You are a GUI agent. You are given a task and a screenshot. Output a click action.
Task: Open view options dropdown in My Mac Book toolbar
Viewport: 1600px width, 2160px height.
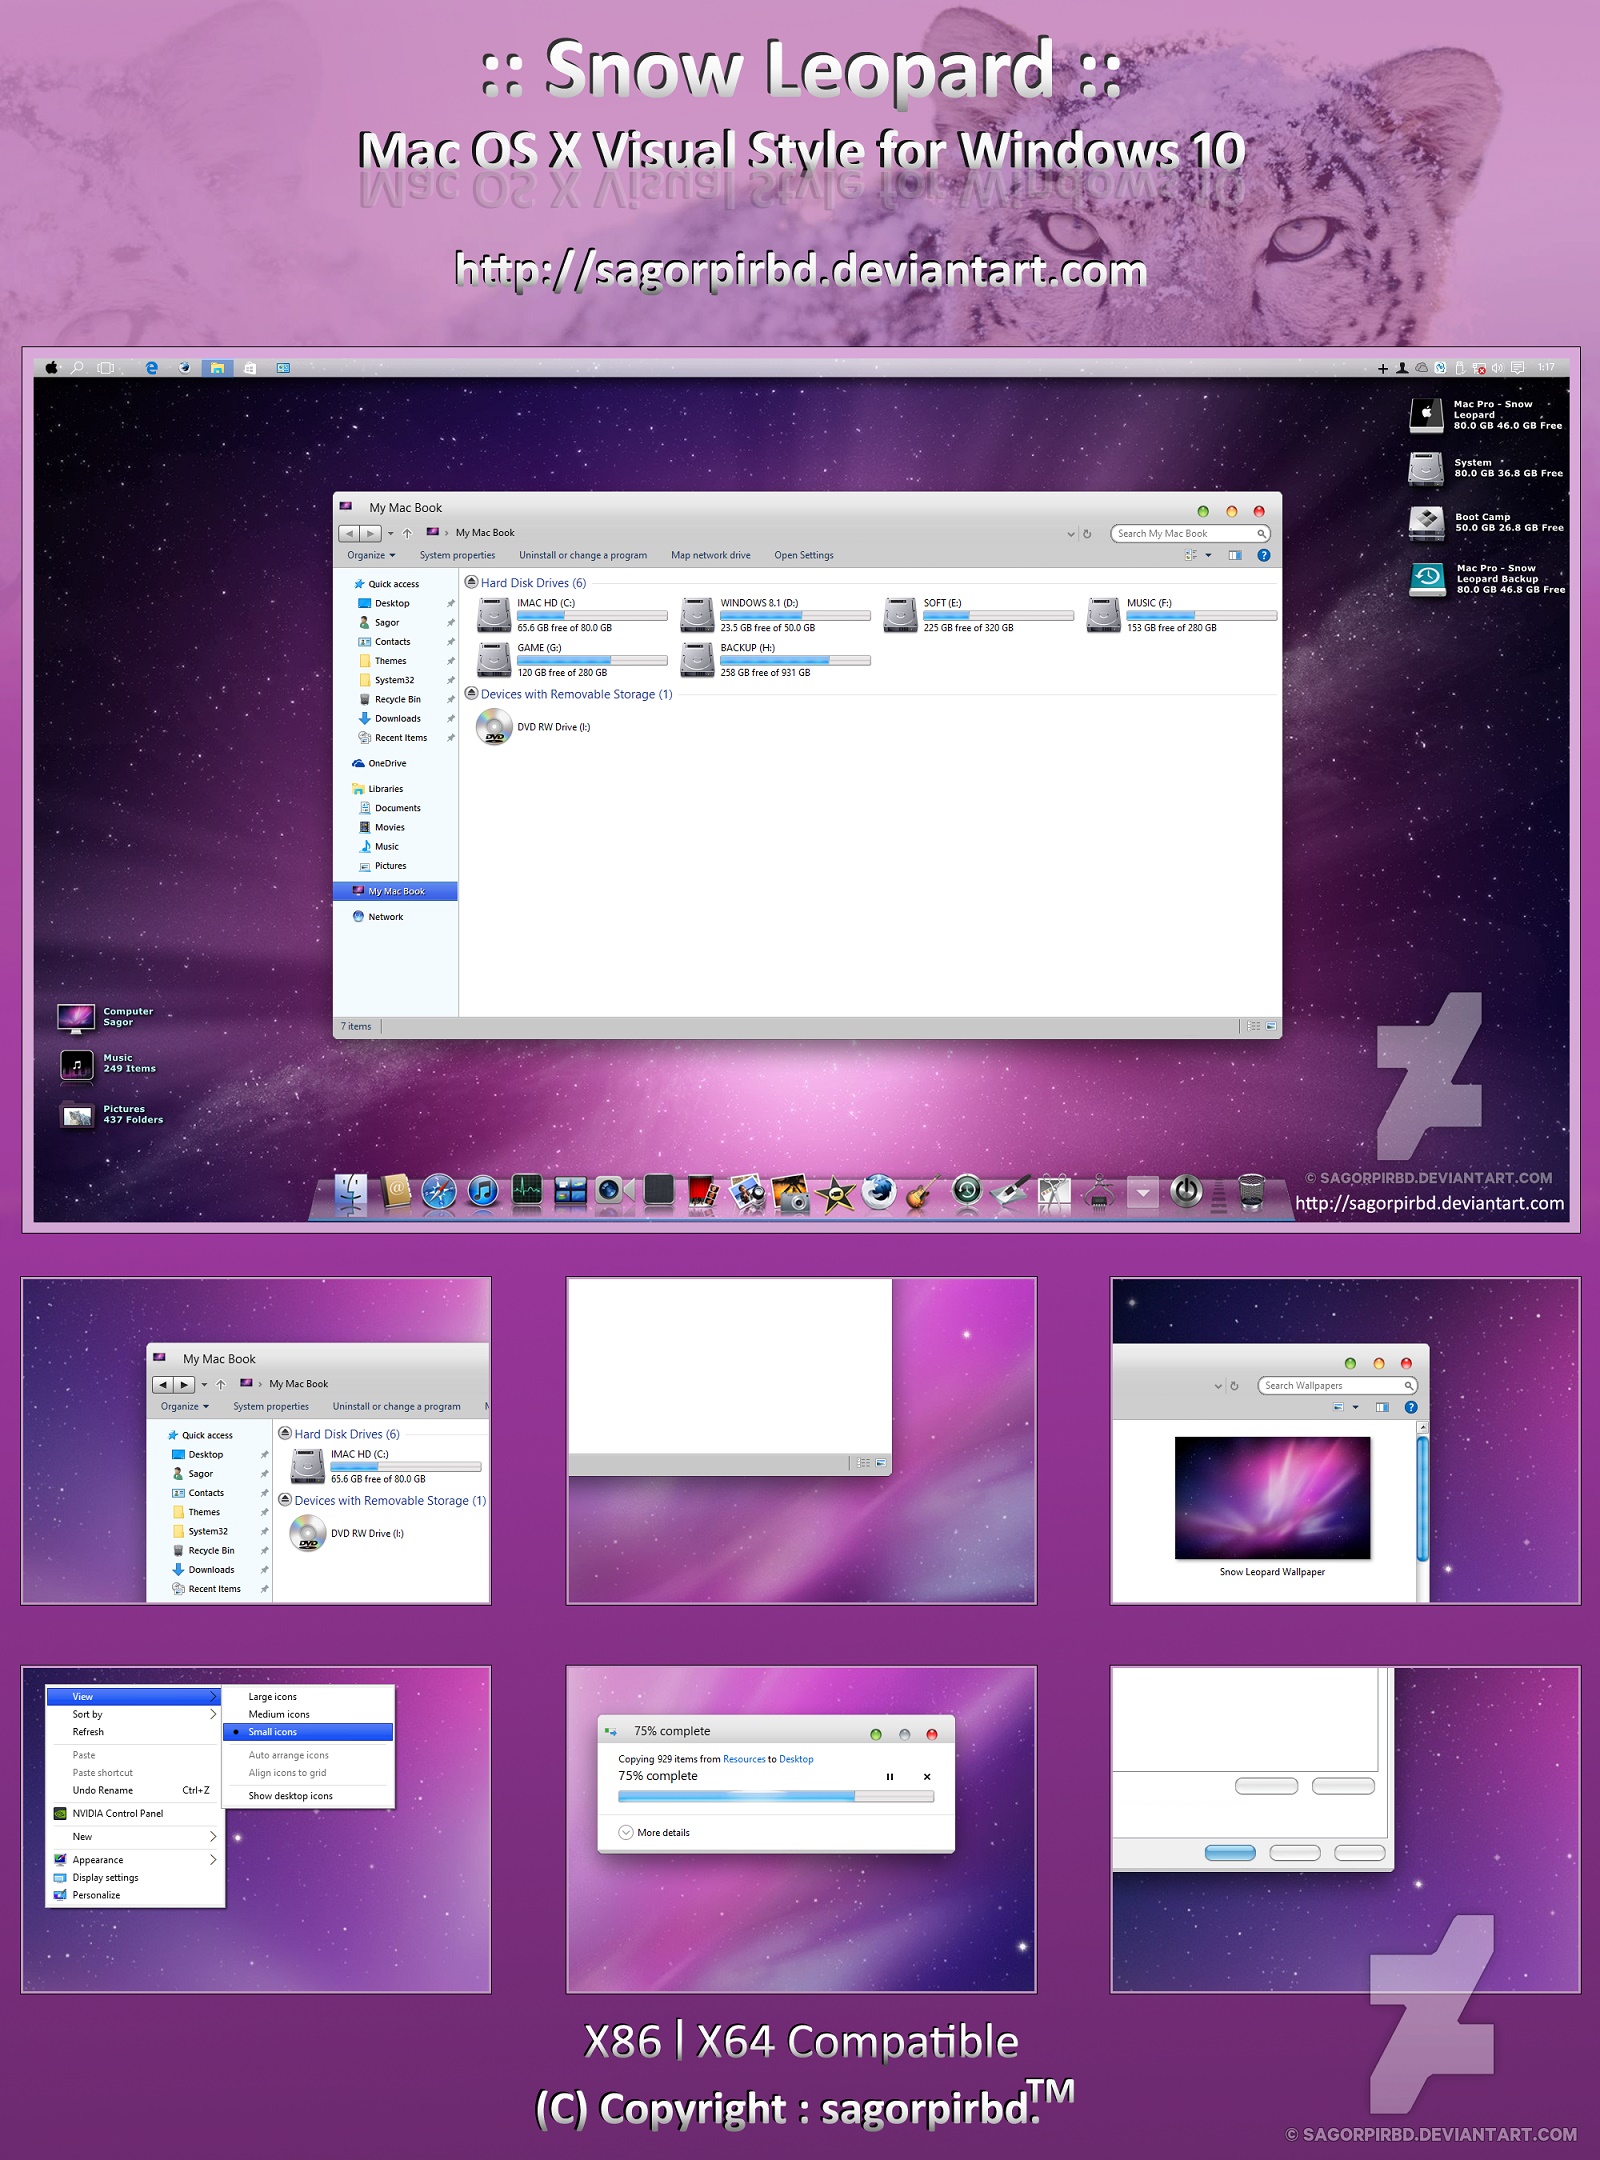1208,555
